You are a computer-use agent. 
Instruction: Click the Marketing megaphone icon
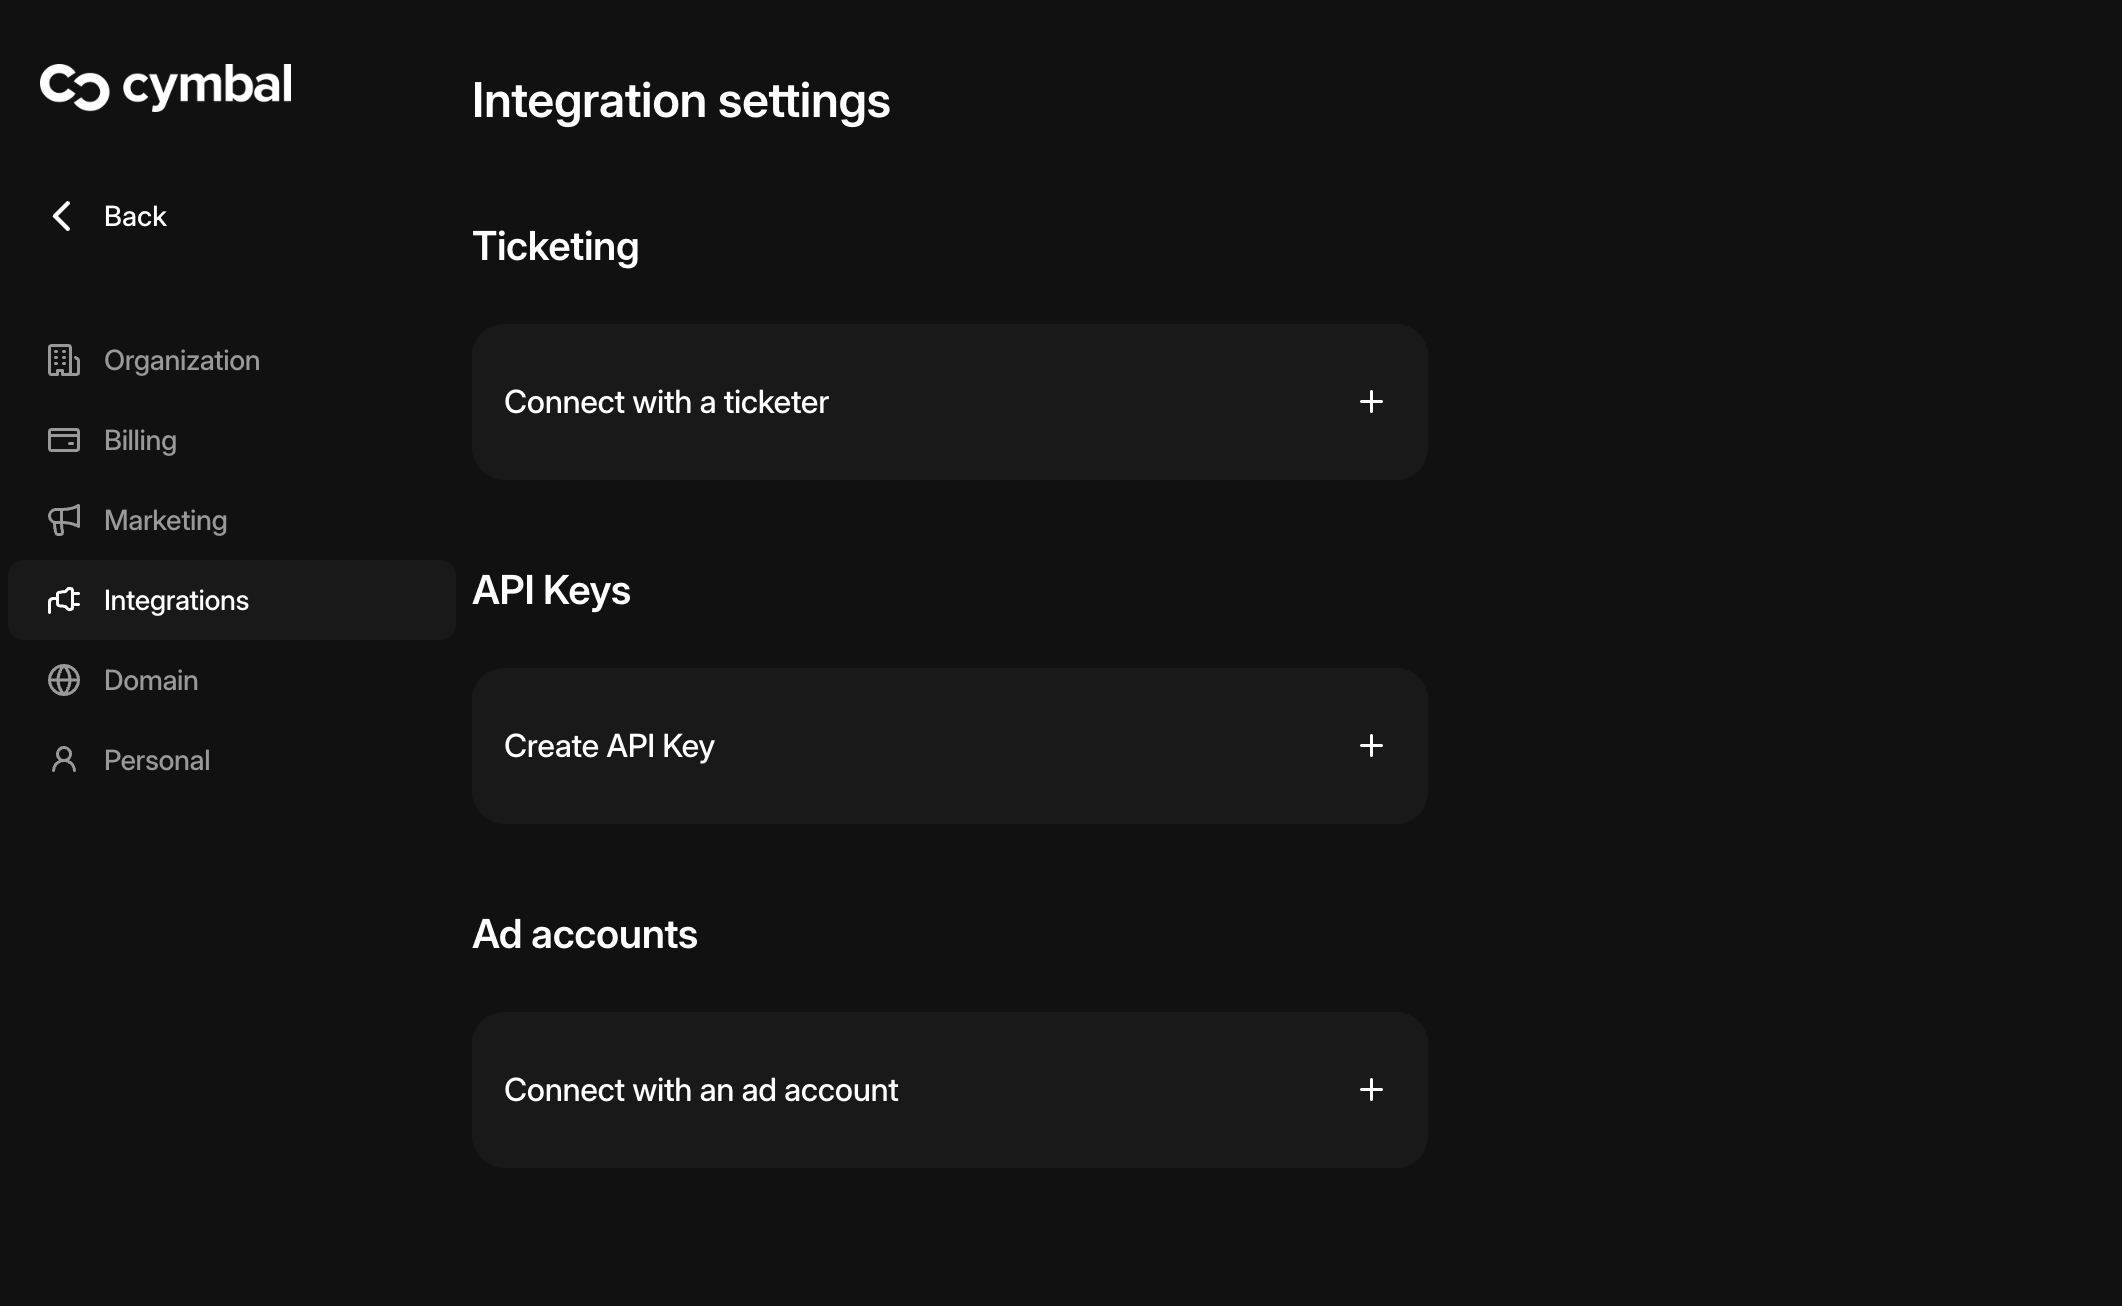[x=64, y=520]
